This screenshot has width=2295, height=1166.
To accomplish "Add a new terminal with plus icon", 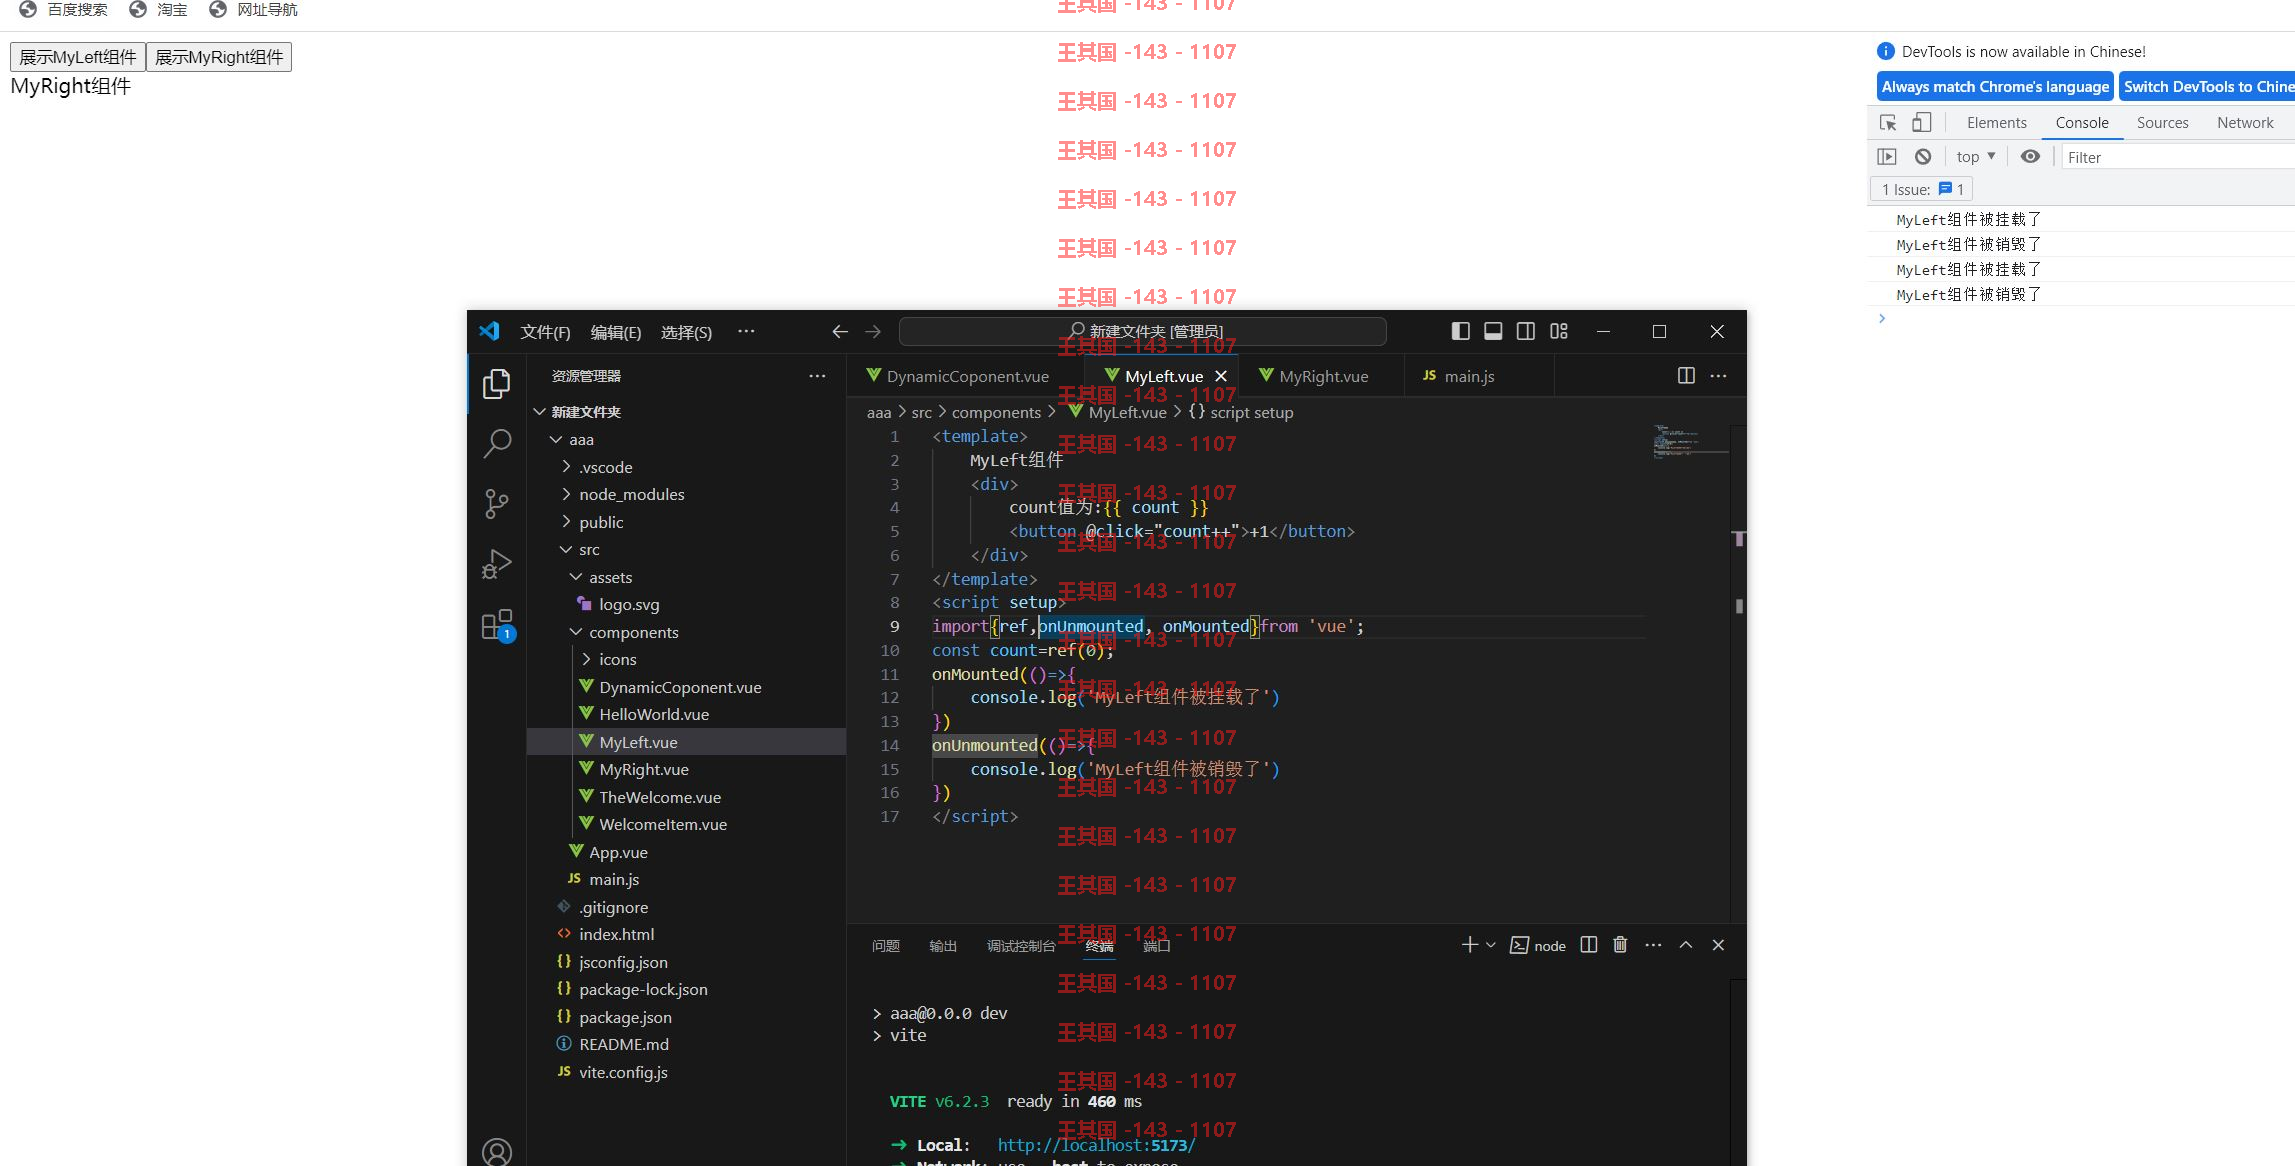I will click(1469, 945).
